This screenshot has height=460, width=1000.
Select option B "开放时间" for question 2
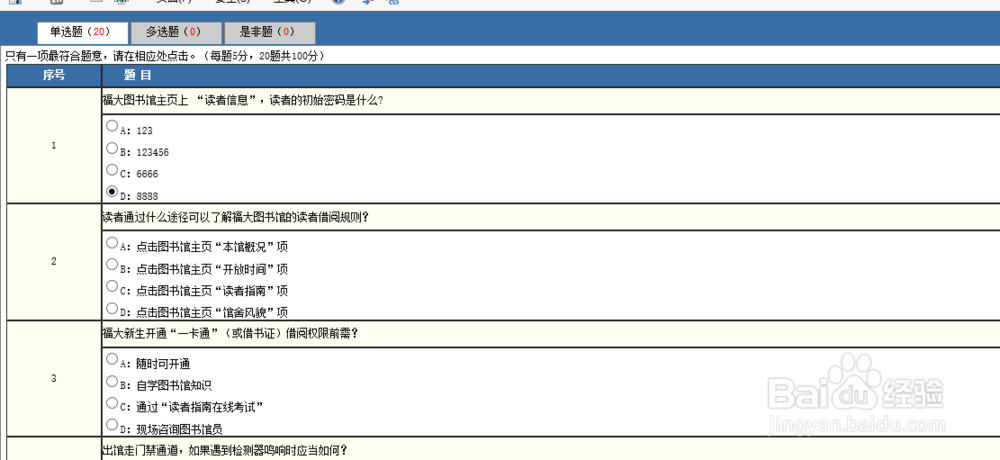(x=112, y=264)
